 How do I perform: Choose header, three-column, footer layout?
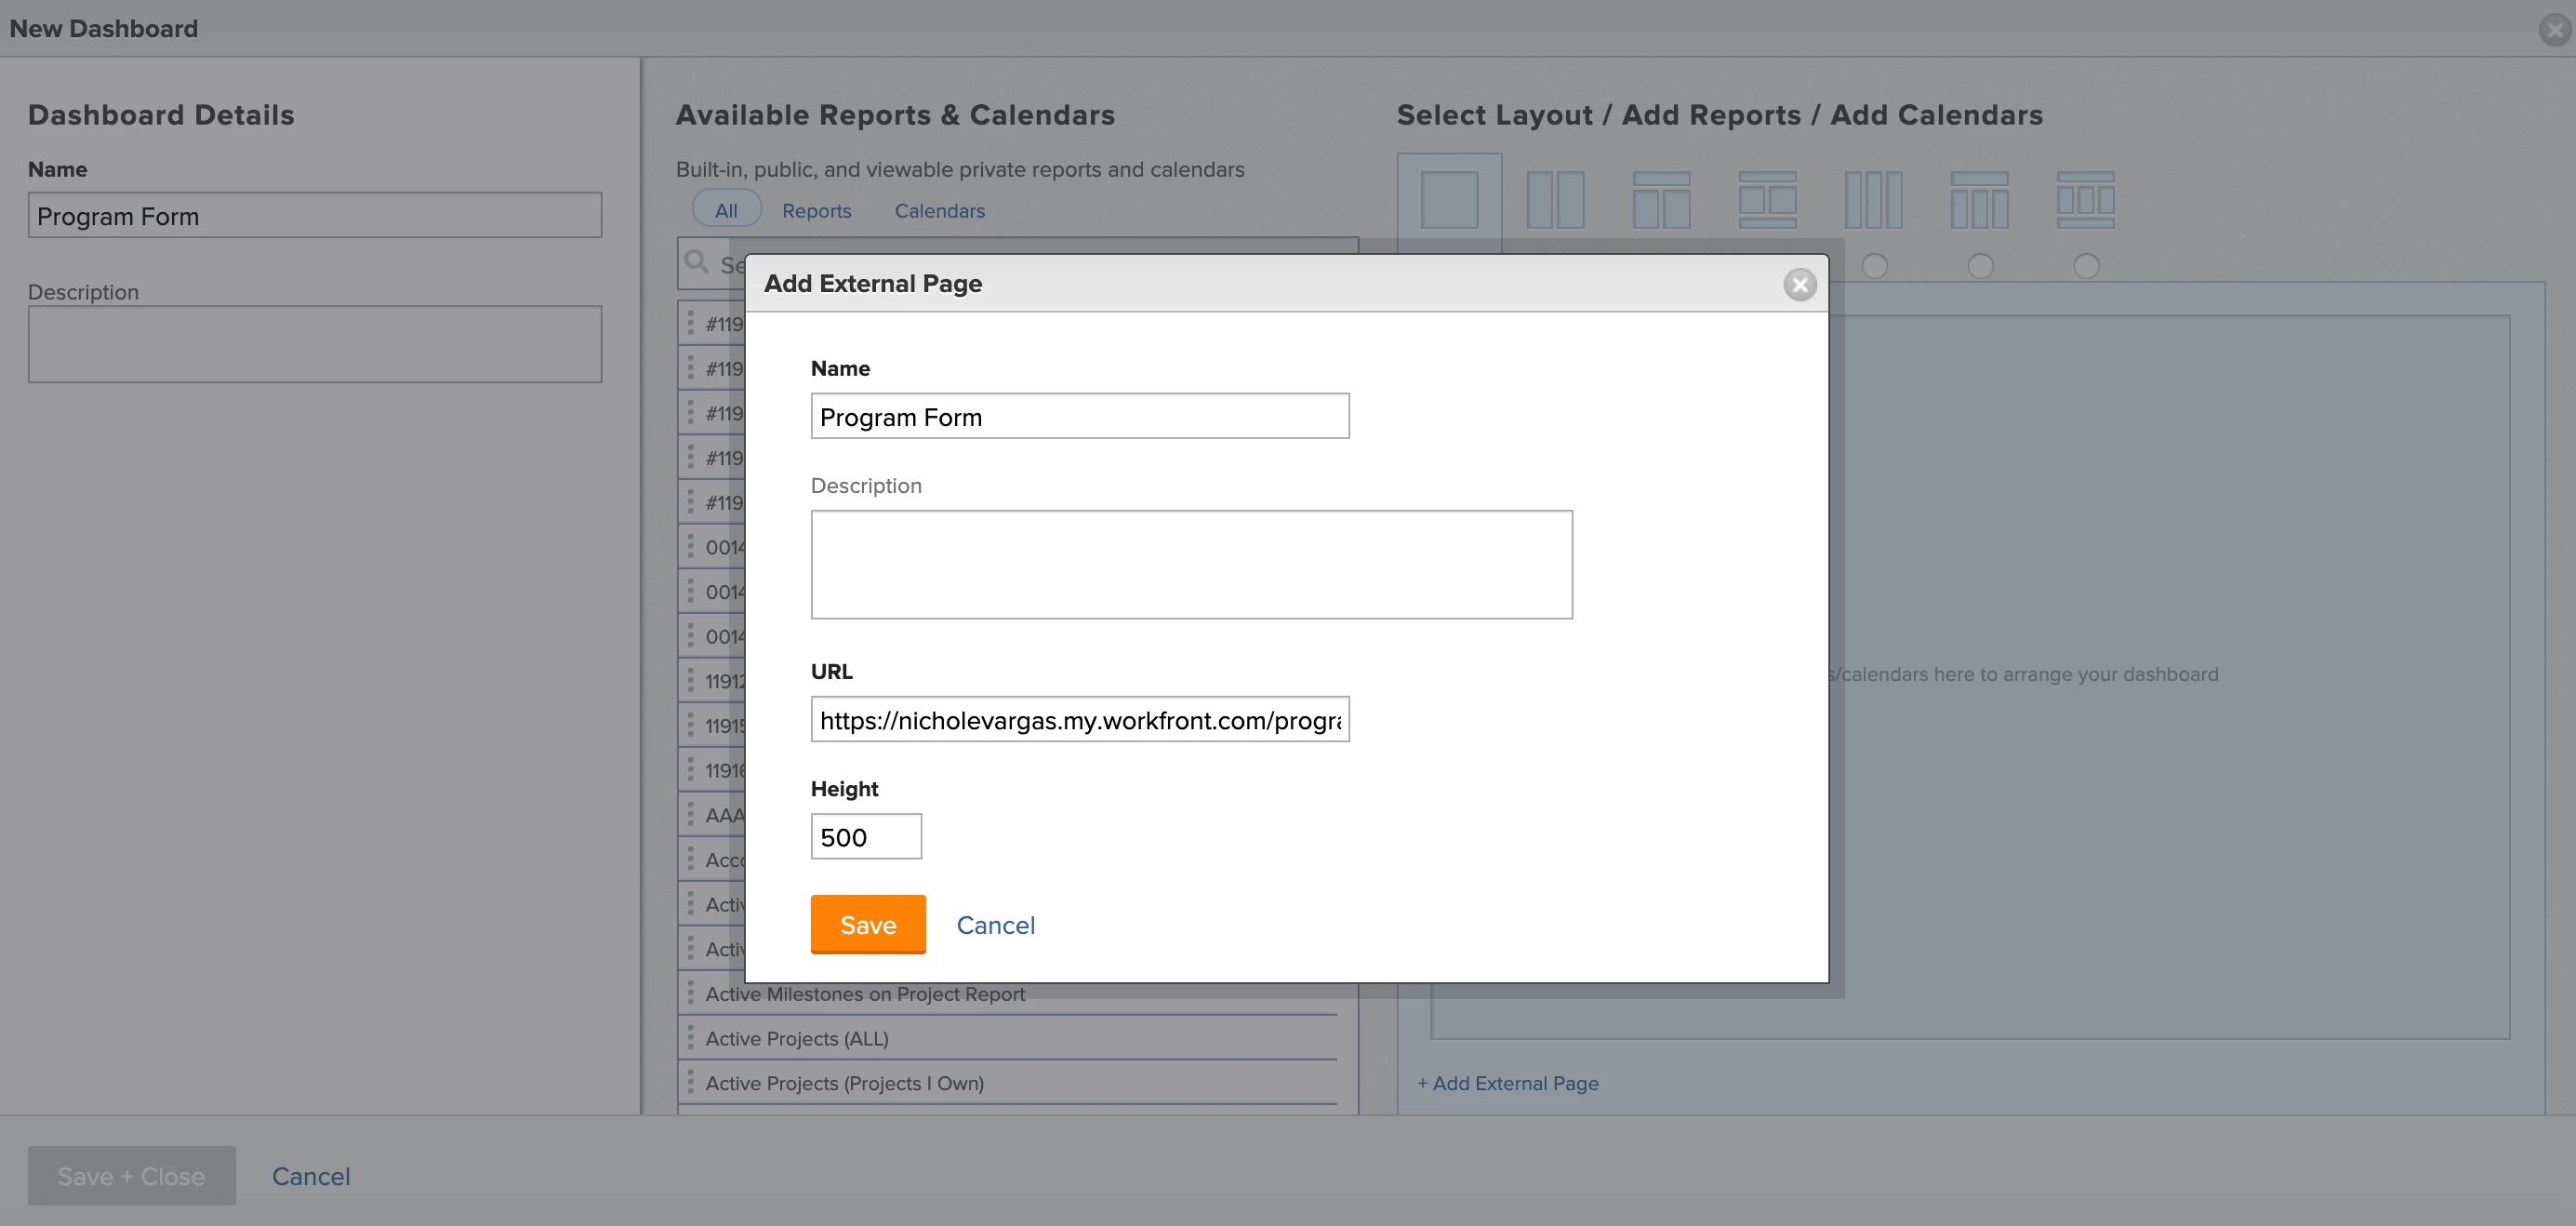pos(2085,199)
